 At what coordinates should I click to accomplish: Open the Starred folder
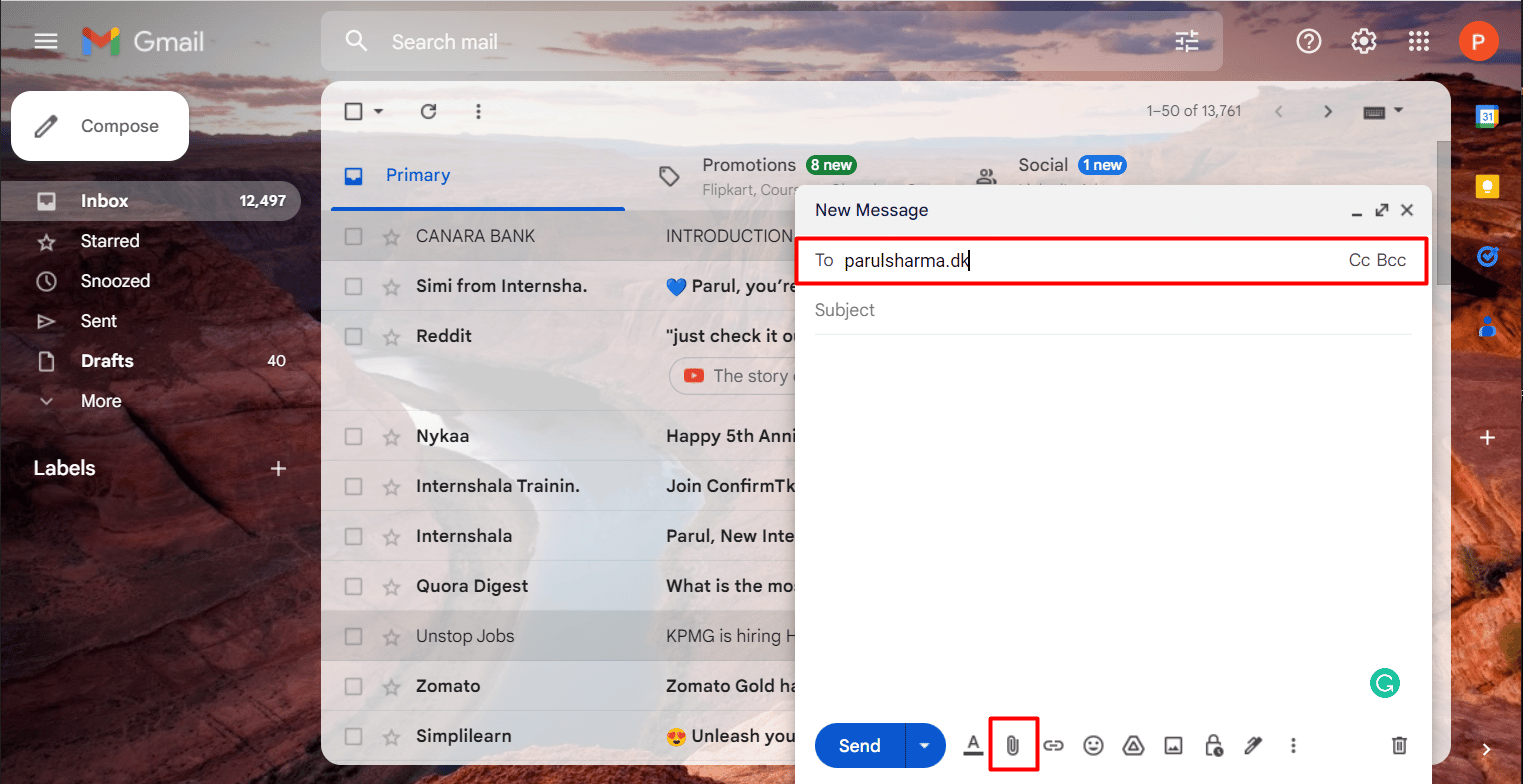tap(150, 241)
